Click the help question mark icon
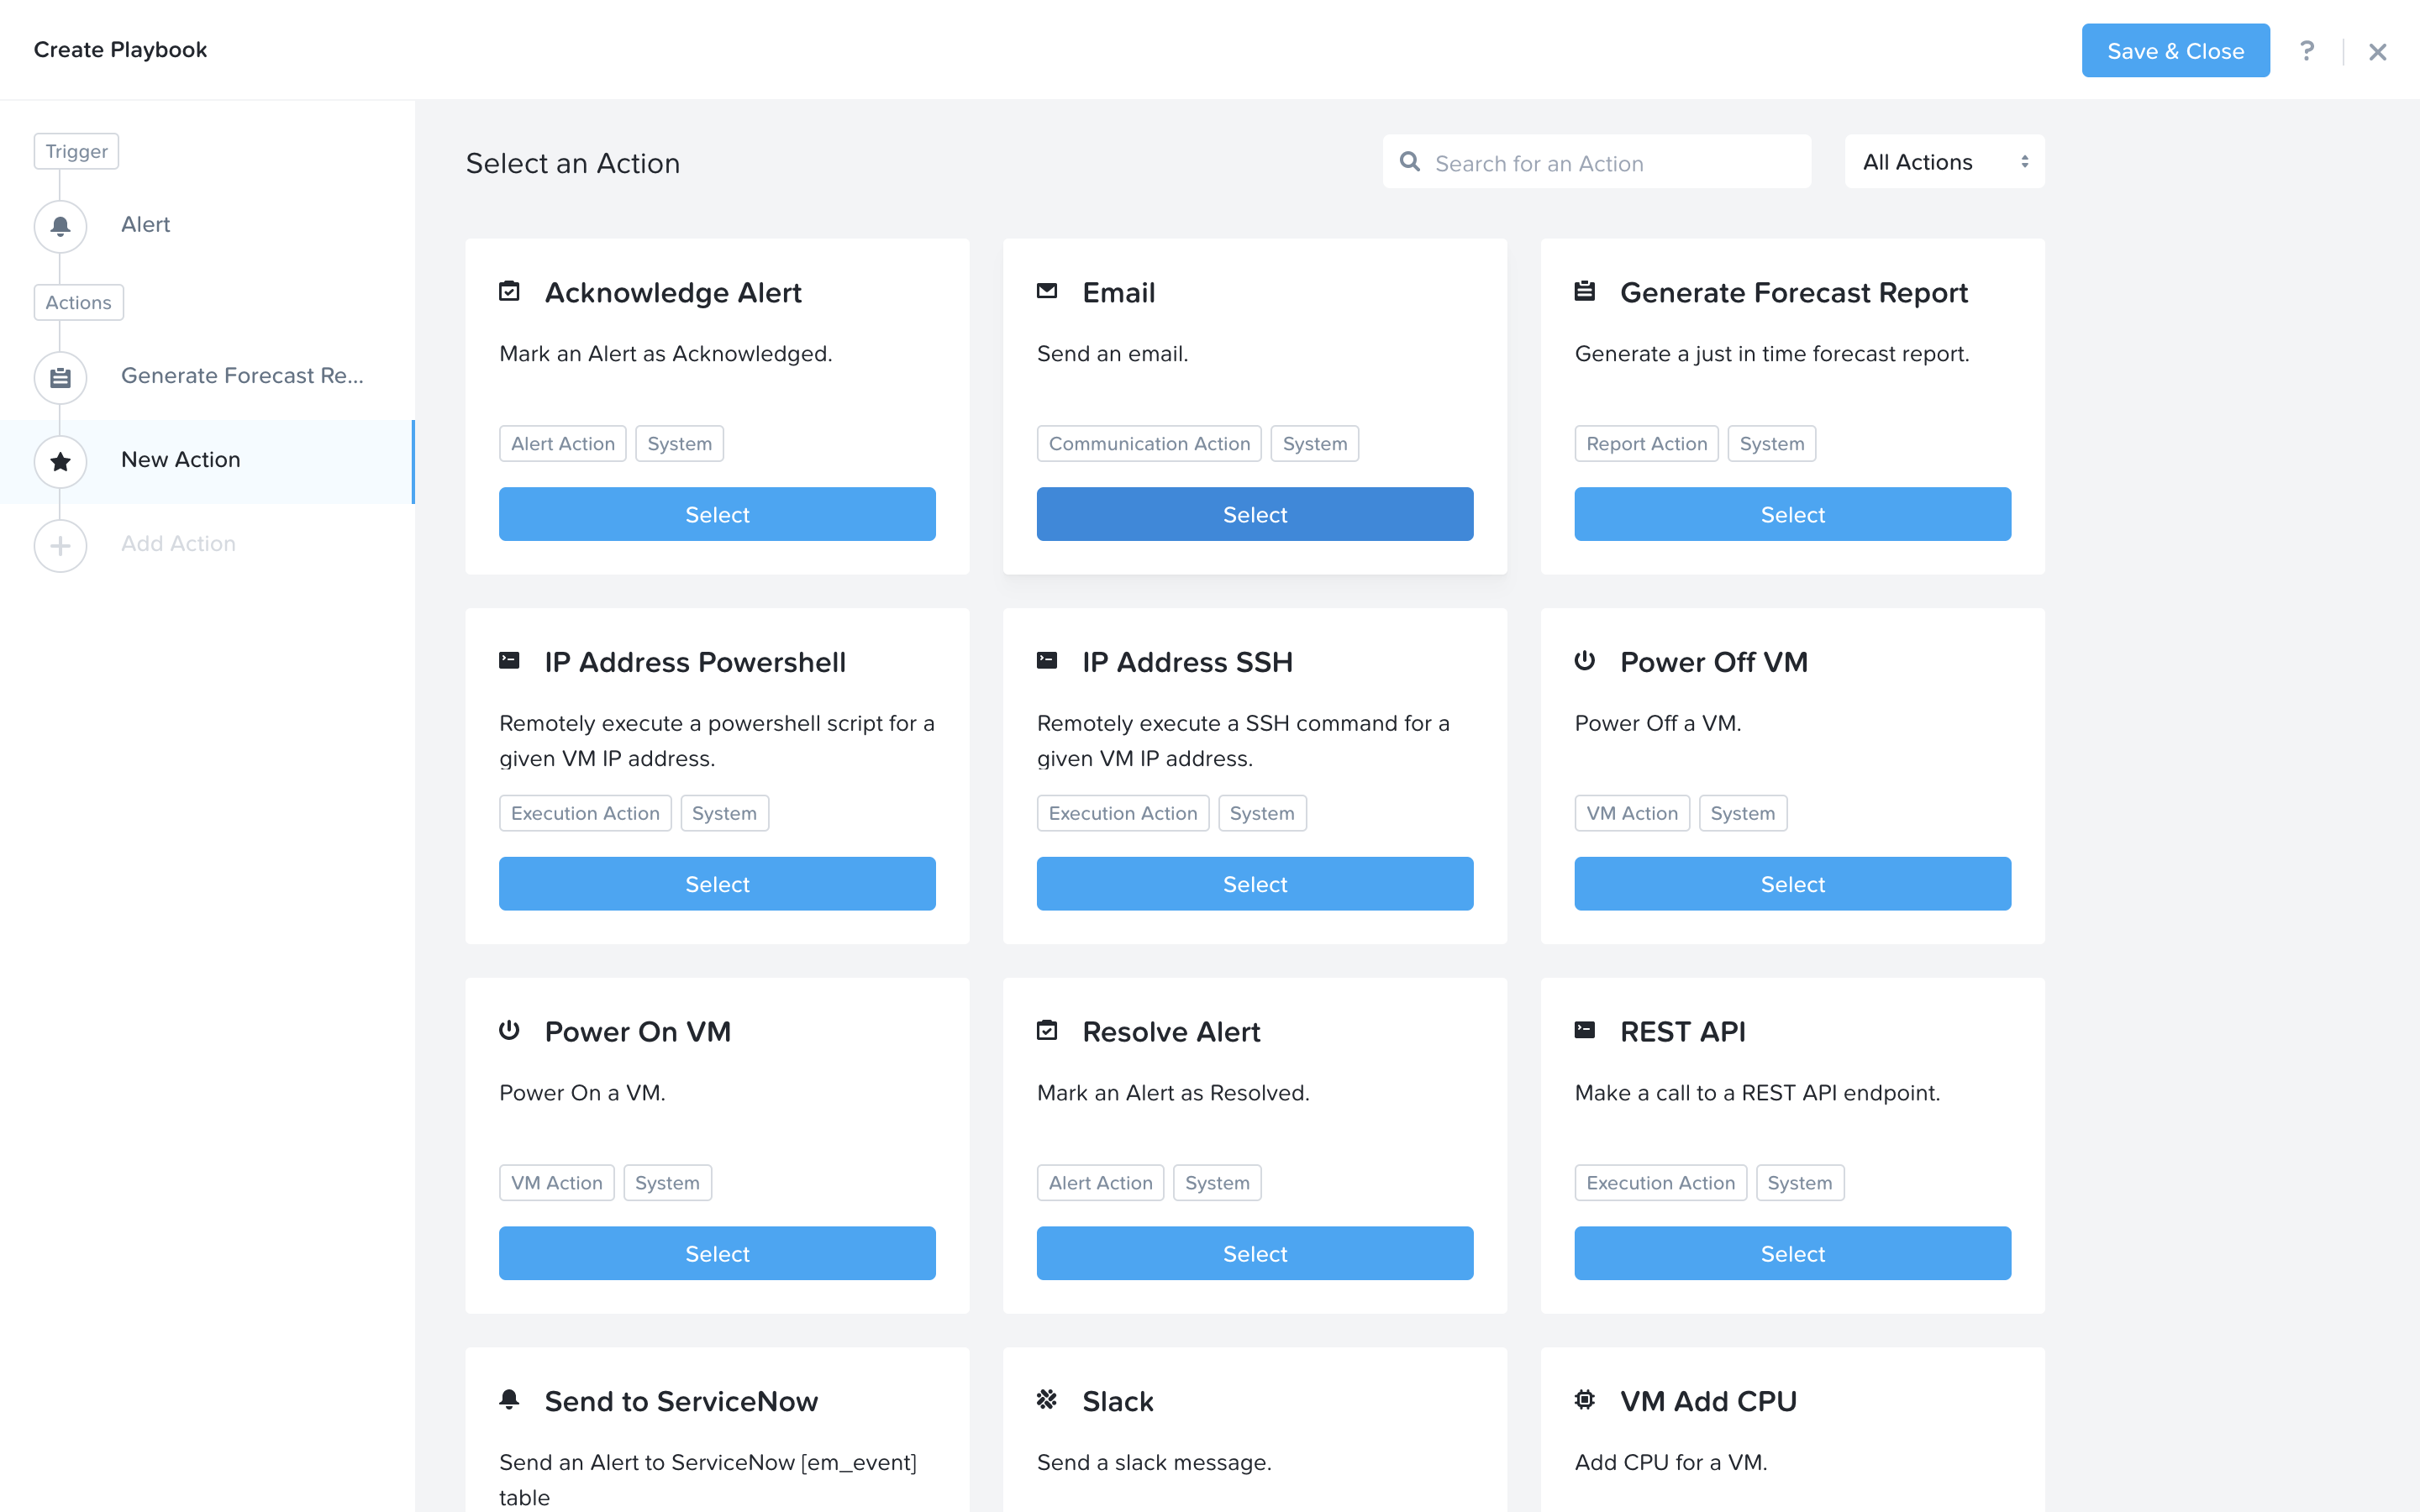Screen dimensions: 2420x1512 coord(2306,51)
